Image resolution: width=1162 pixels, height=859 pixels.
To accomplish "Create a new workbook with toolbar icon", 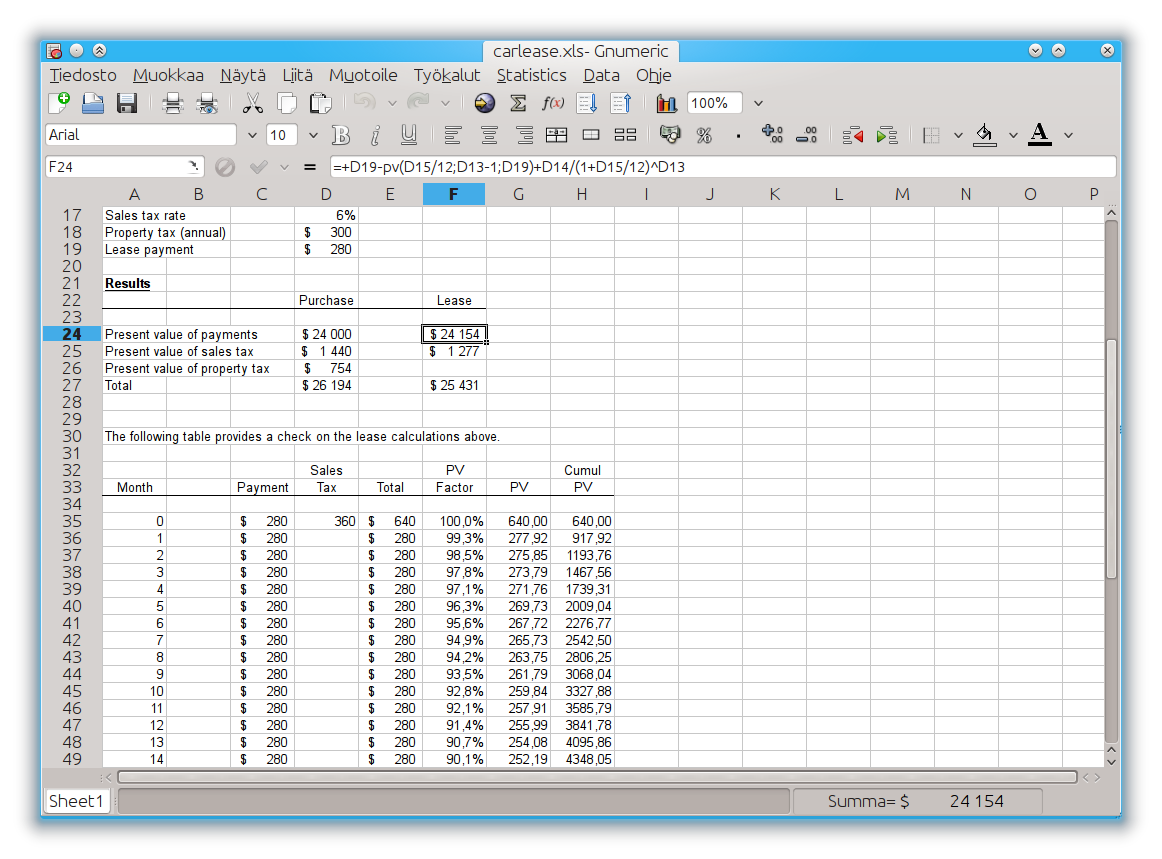I will coord(59,103).
